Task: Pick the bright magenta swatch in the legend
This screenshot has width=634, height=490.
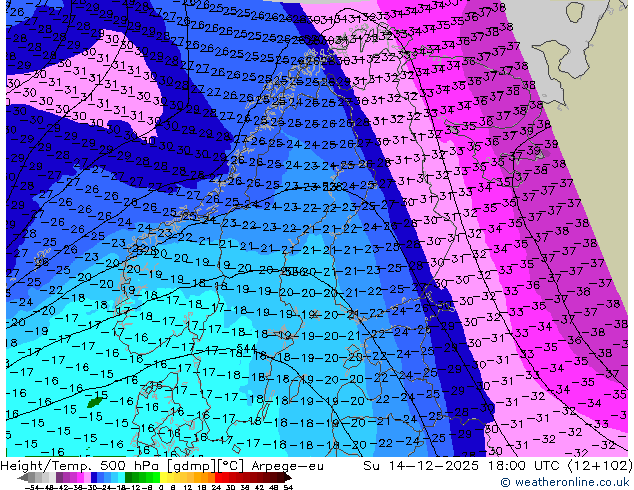Action: [80, 478]
